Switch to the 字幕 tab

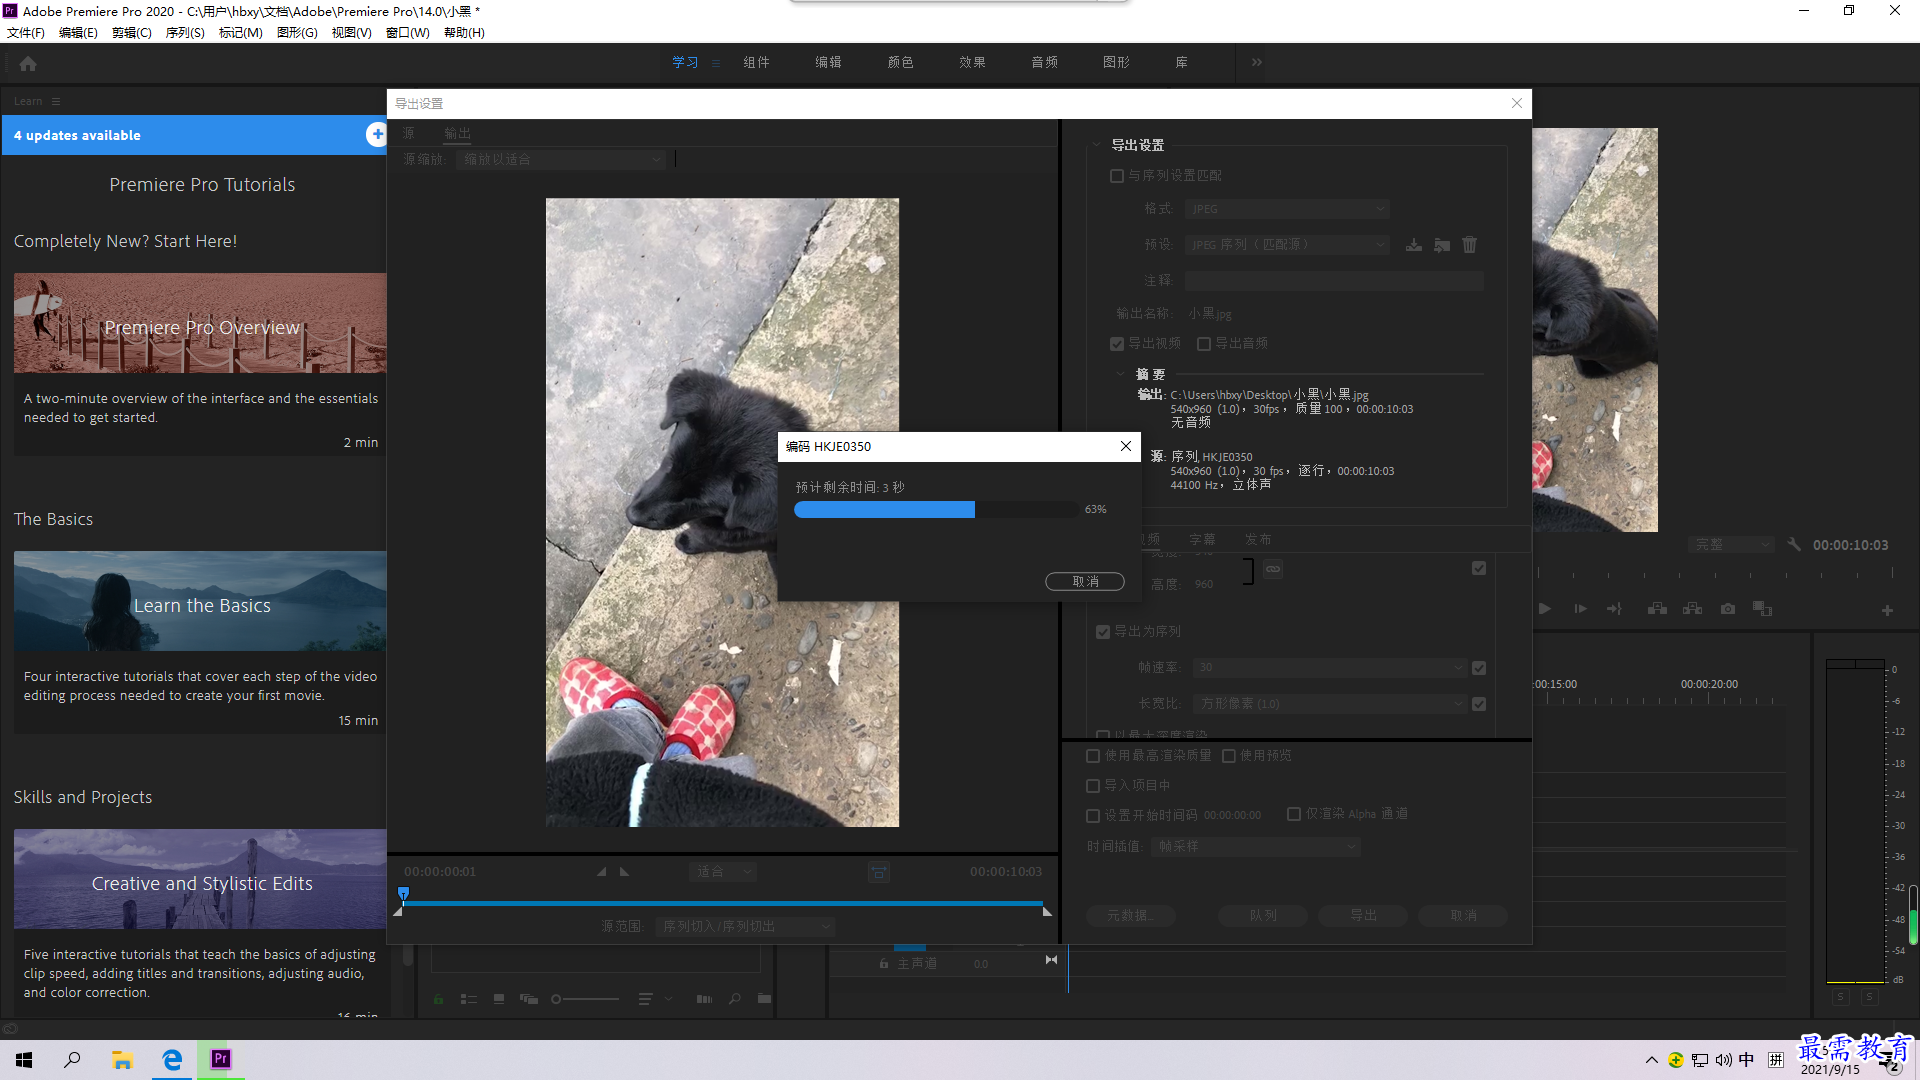(x=1202, y=540)
